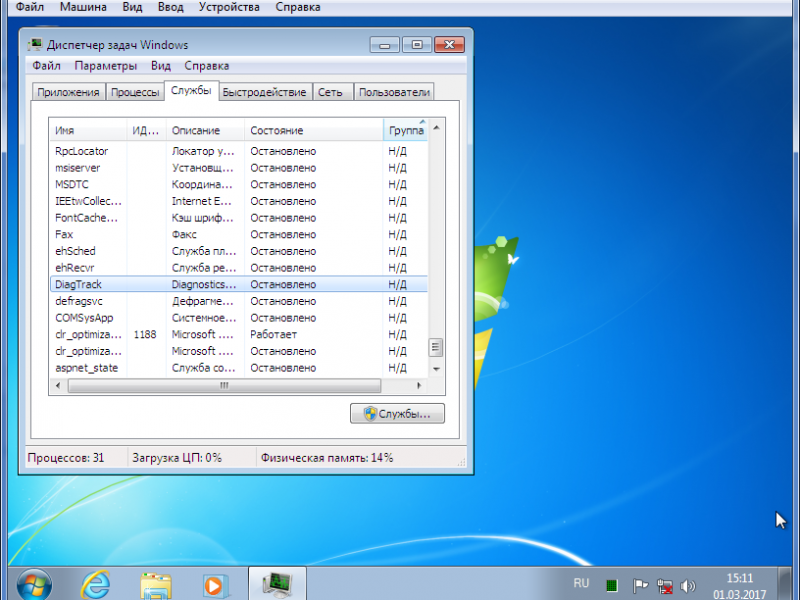Open Task Manager's Вид menu
Image resolution: width=800 pixels, height=600 pixels.
click(x=161, y=66)
